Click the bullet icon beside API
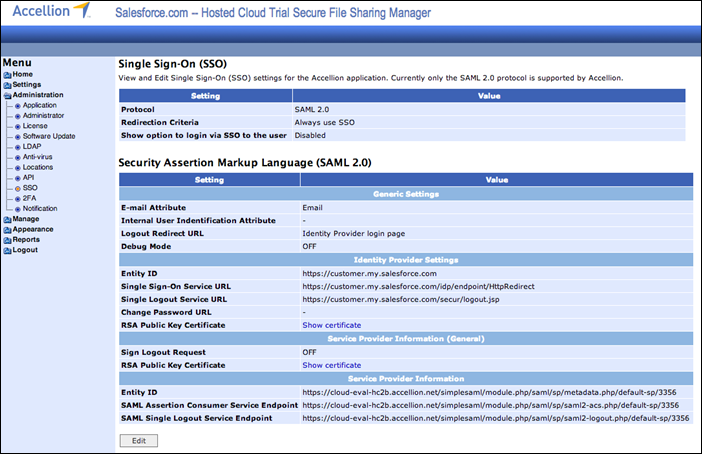The height and width of the screenshot is (454, 702). click(x=18, y=178)
